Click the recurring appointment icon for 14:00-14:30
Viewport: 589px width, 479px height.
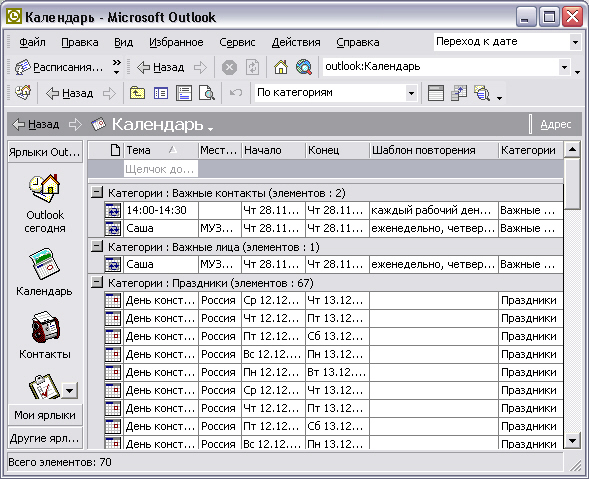click(113, 210)
